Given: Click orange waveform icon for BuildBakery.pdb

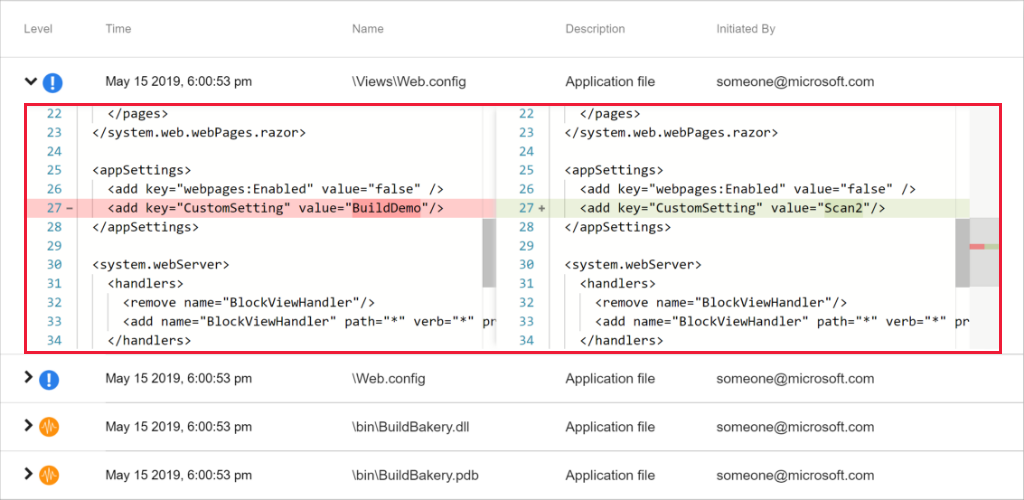Looking at the screenshot, I should [x=50, y=475].
